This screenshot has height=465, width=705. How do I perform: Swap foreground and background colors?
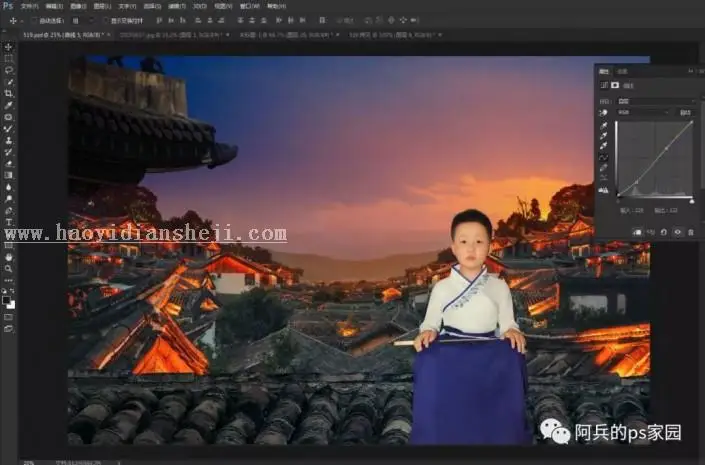(12, 291)
